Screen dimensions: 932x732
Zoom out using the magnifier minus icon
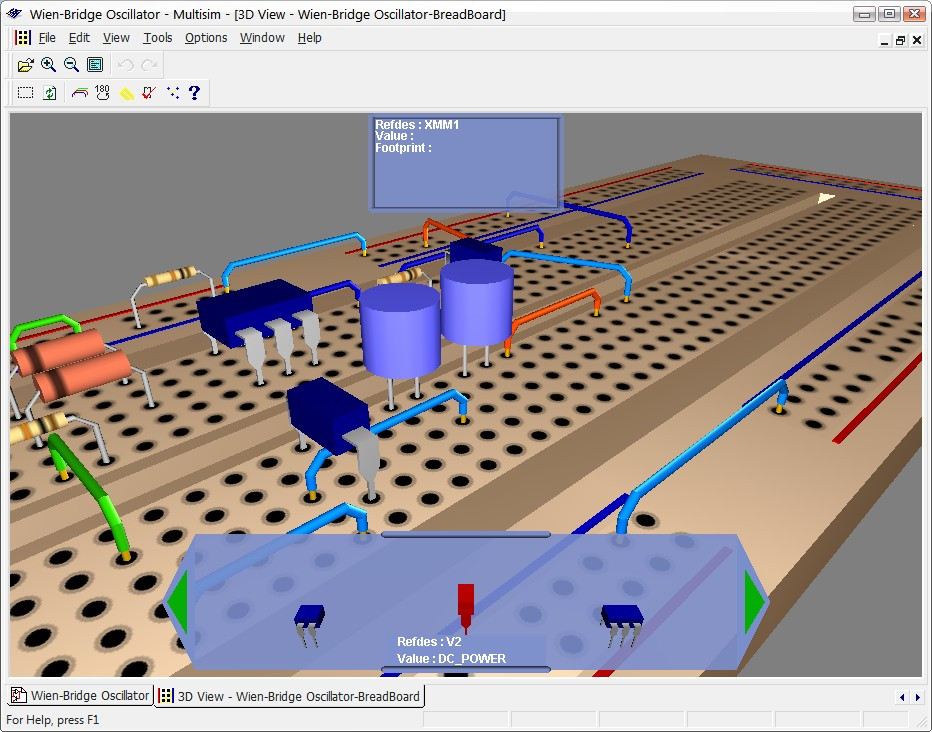[x=71, y=65]
